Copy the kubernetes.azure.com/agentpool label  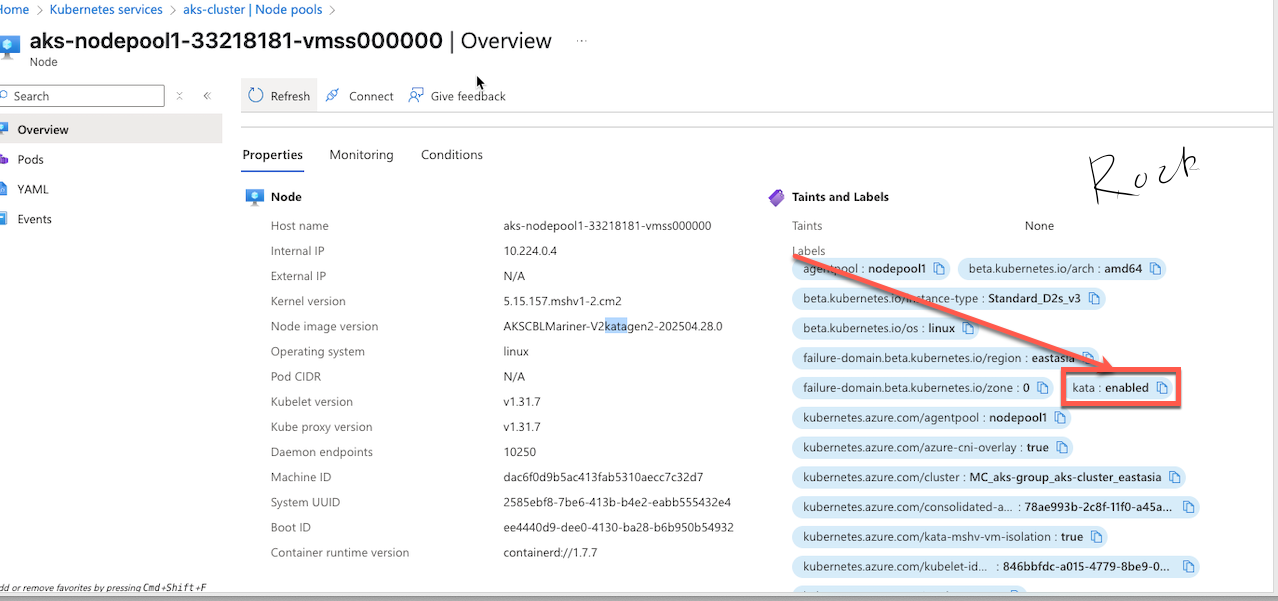click(x=1060, y=417)
